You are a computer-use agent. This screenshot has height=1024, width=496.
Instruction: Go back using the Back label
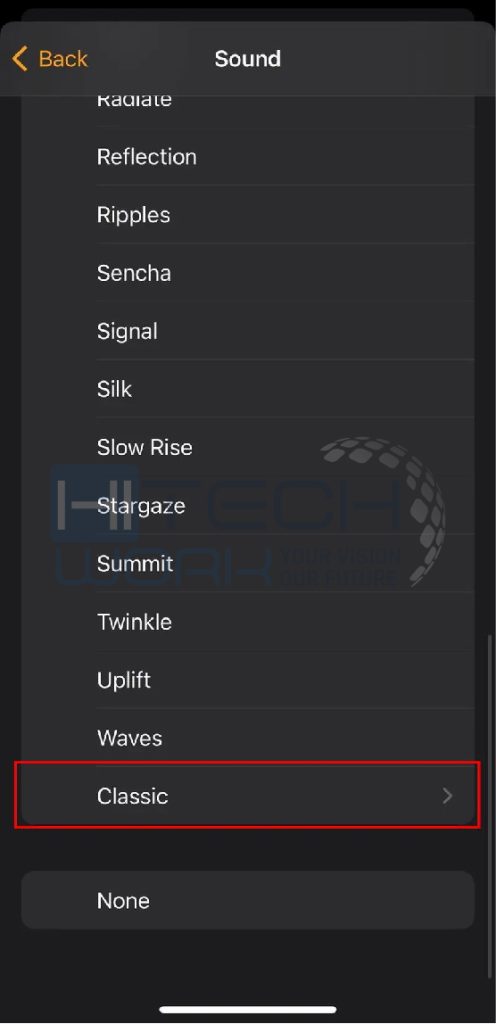(x=63, y=59)
